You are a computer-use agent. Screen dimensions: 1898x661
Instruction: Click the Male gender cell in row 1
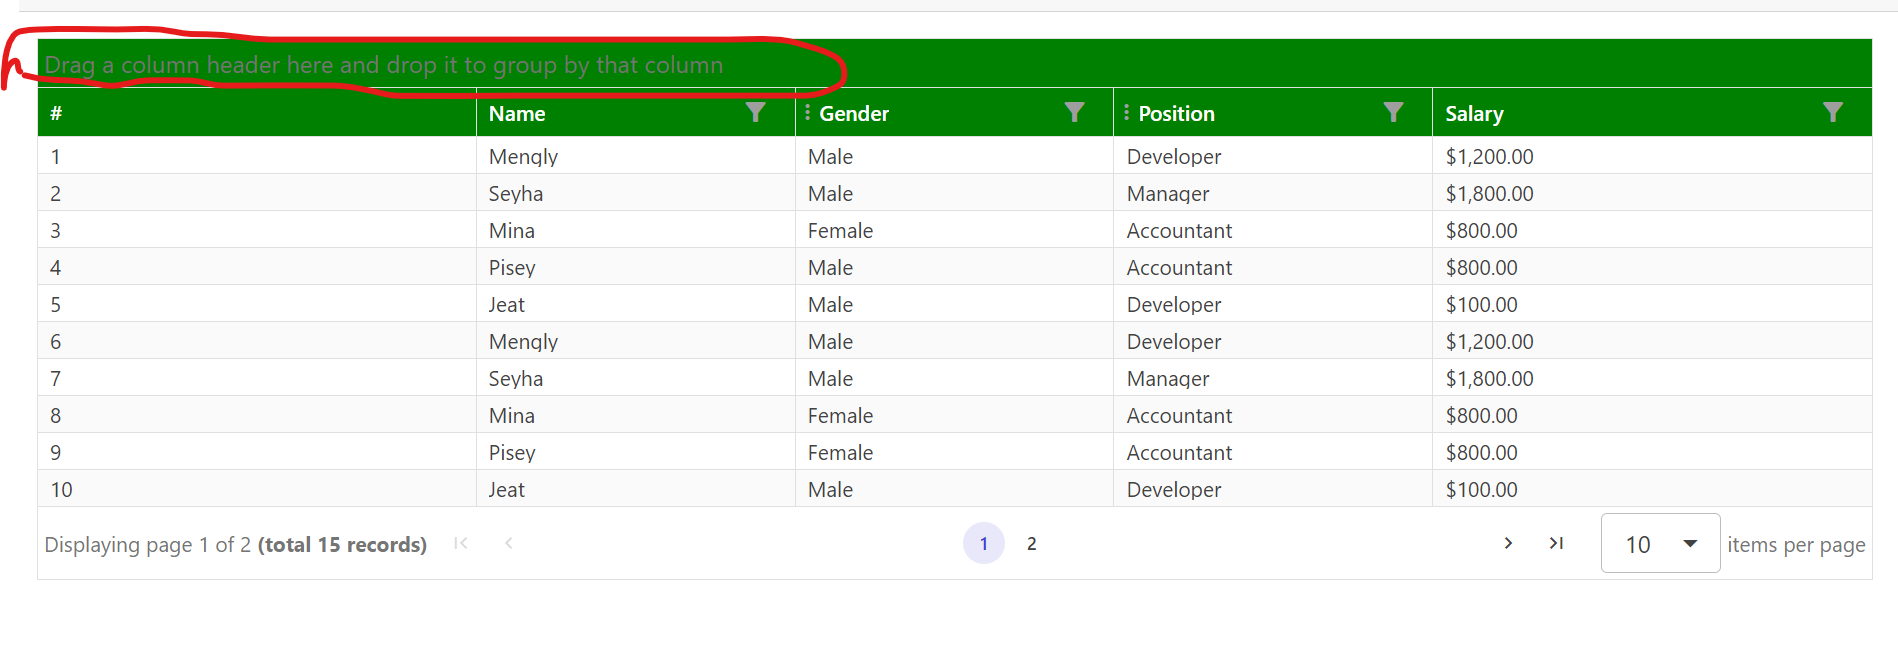954,156
